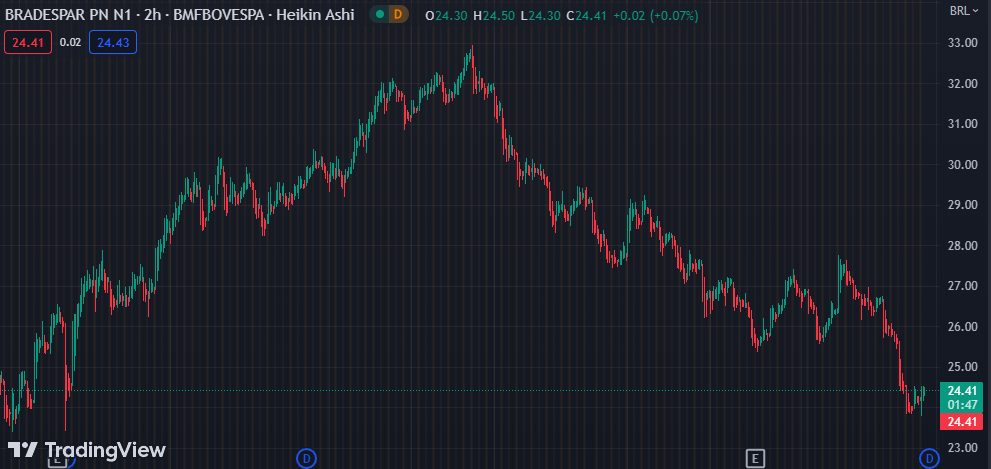Click the 26.00 price scale label
This screenshot has height=469, width=991.
point(963,326)
